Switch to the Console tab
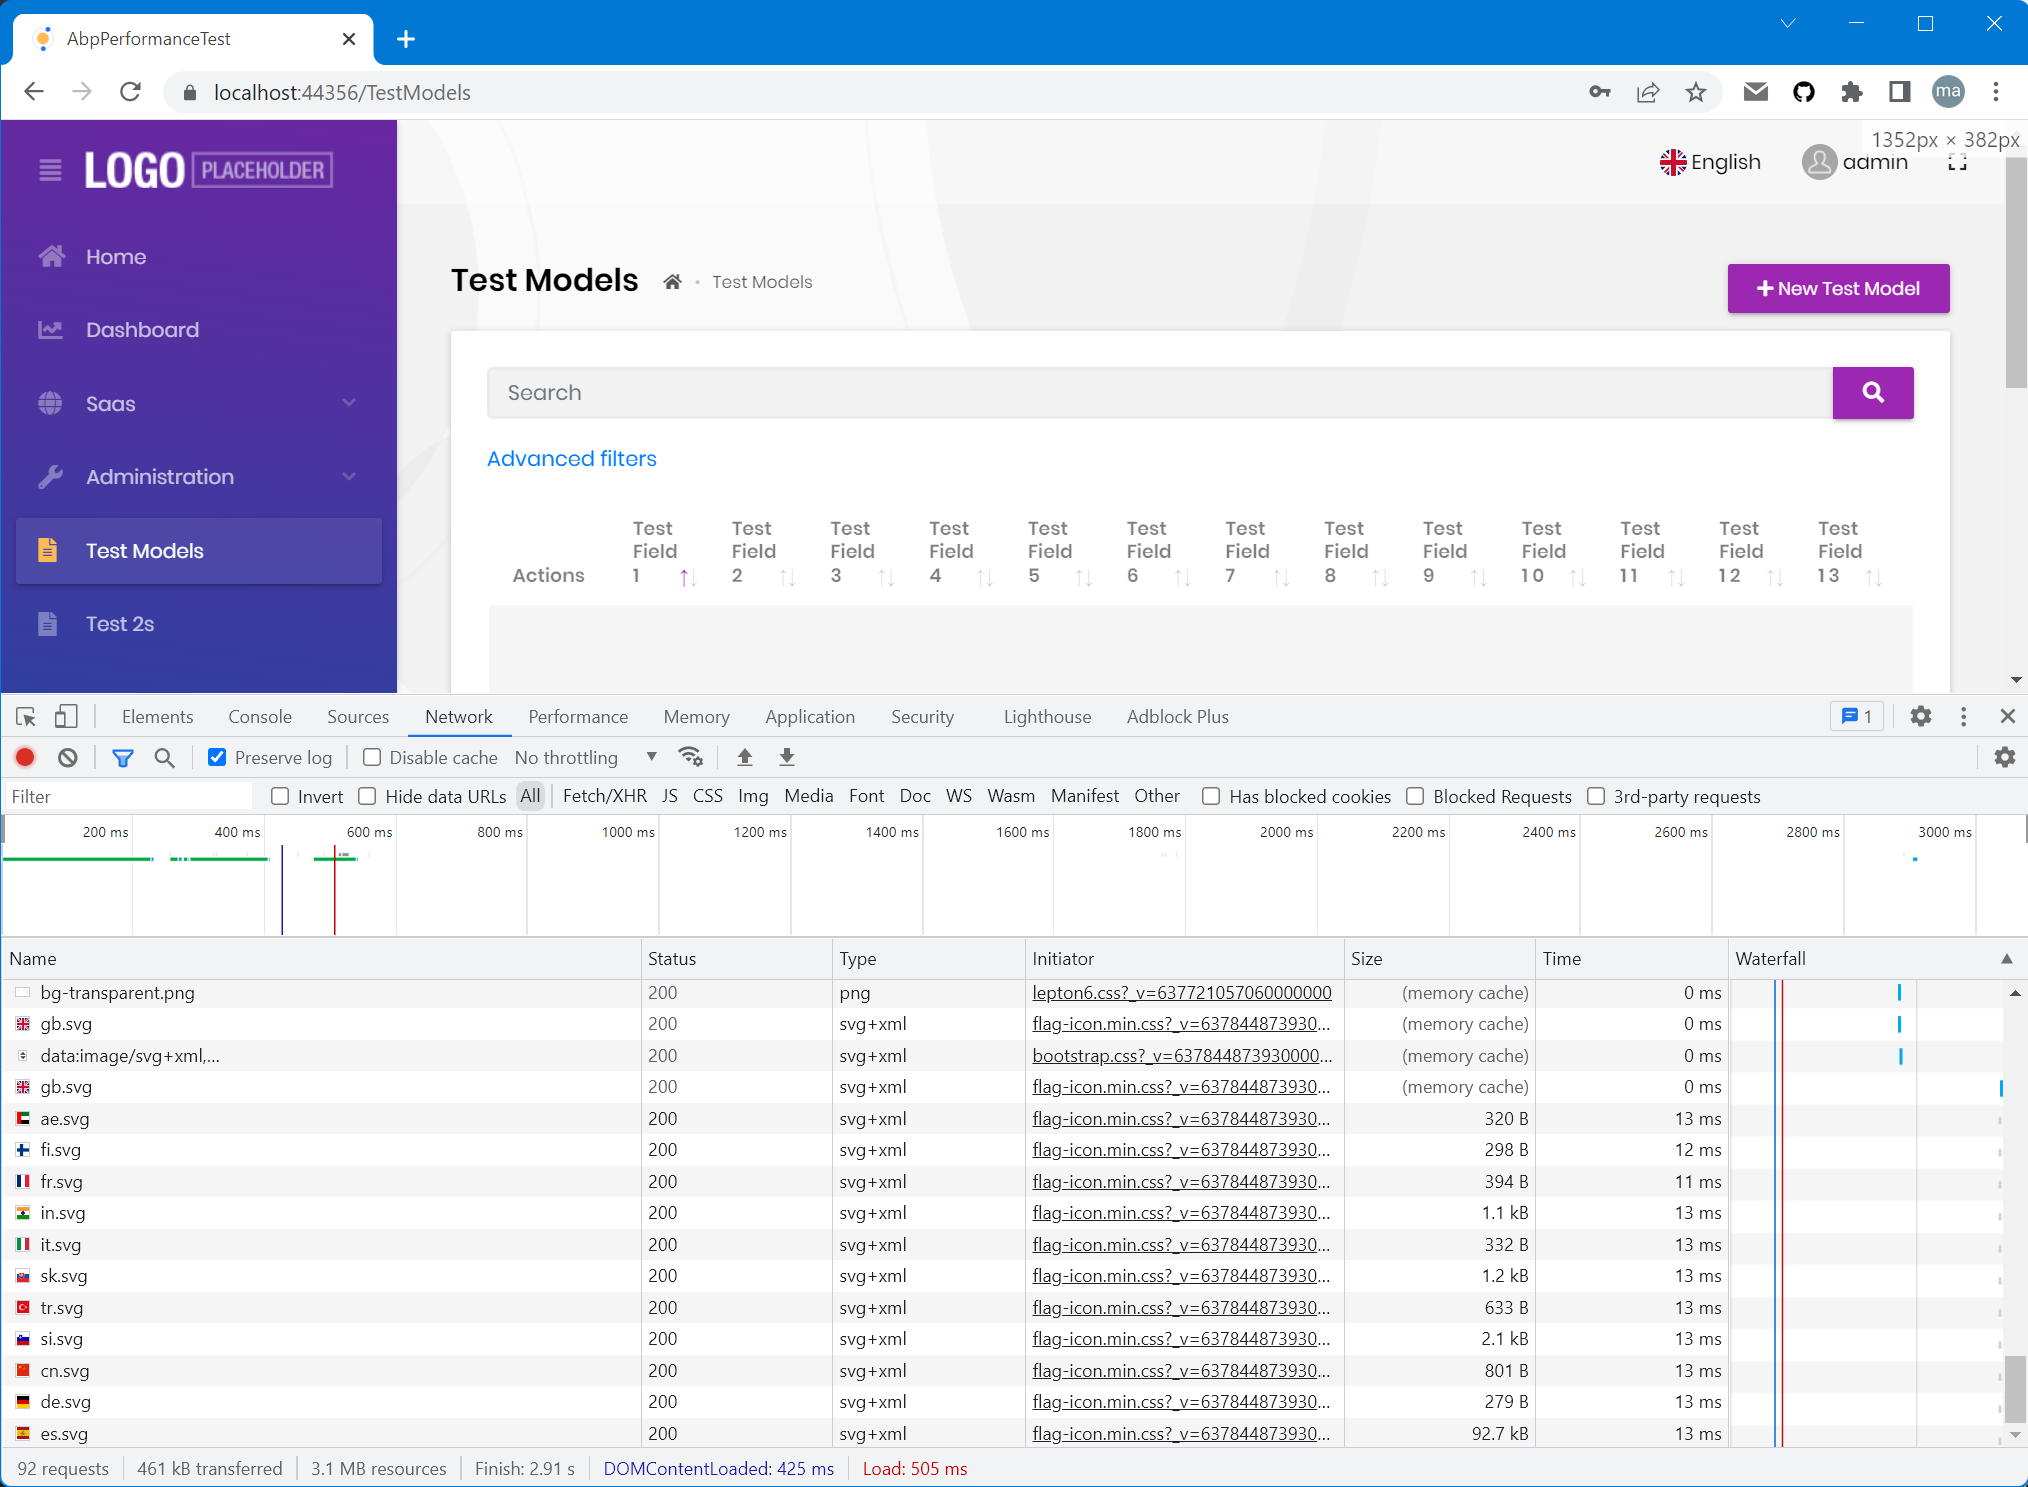The height and width of the screenshot is (1487, 2028). 259,716
